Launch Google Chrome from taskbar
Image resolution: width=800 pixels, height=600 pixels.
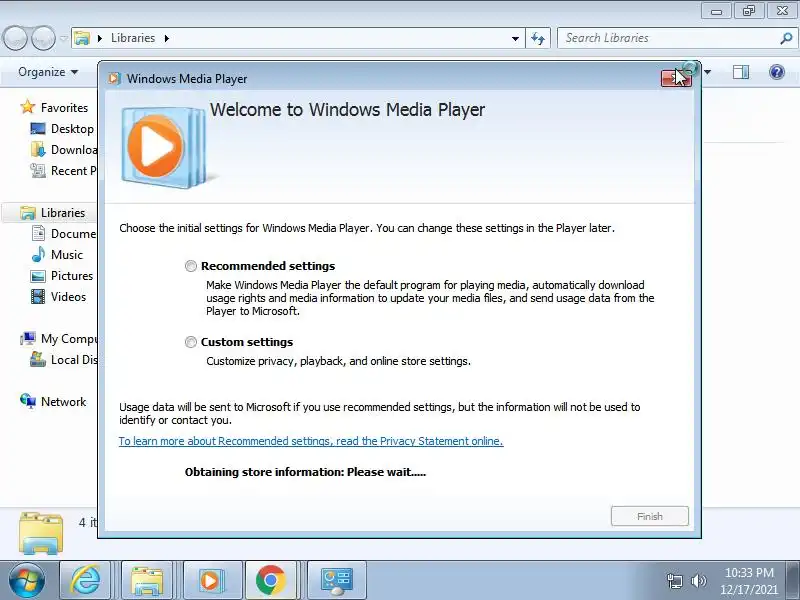[270, 580]
